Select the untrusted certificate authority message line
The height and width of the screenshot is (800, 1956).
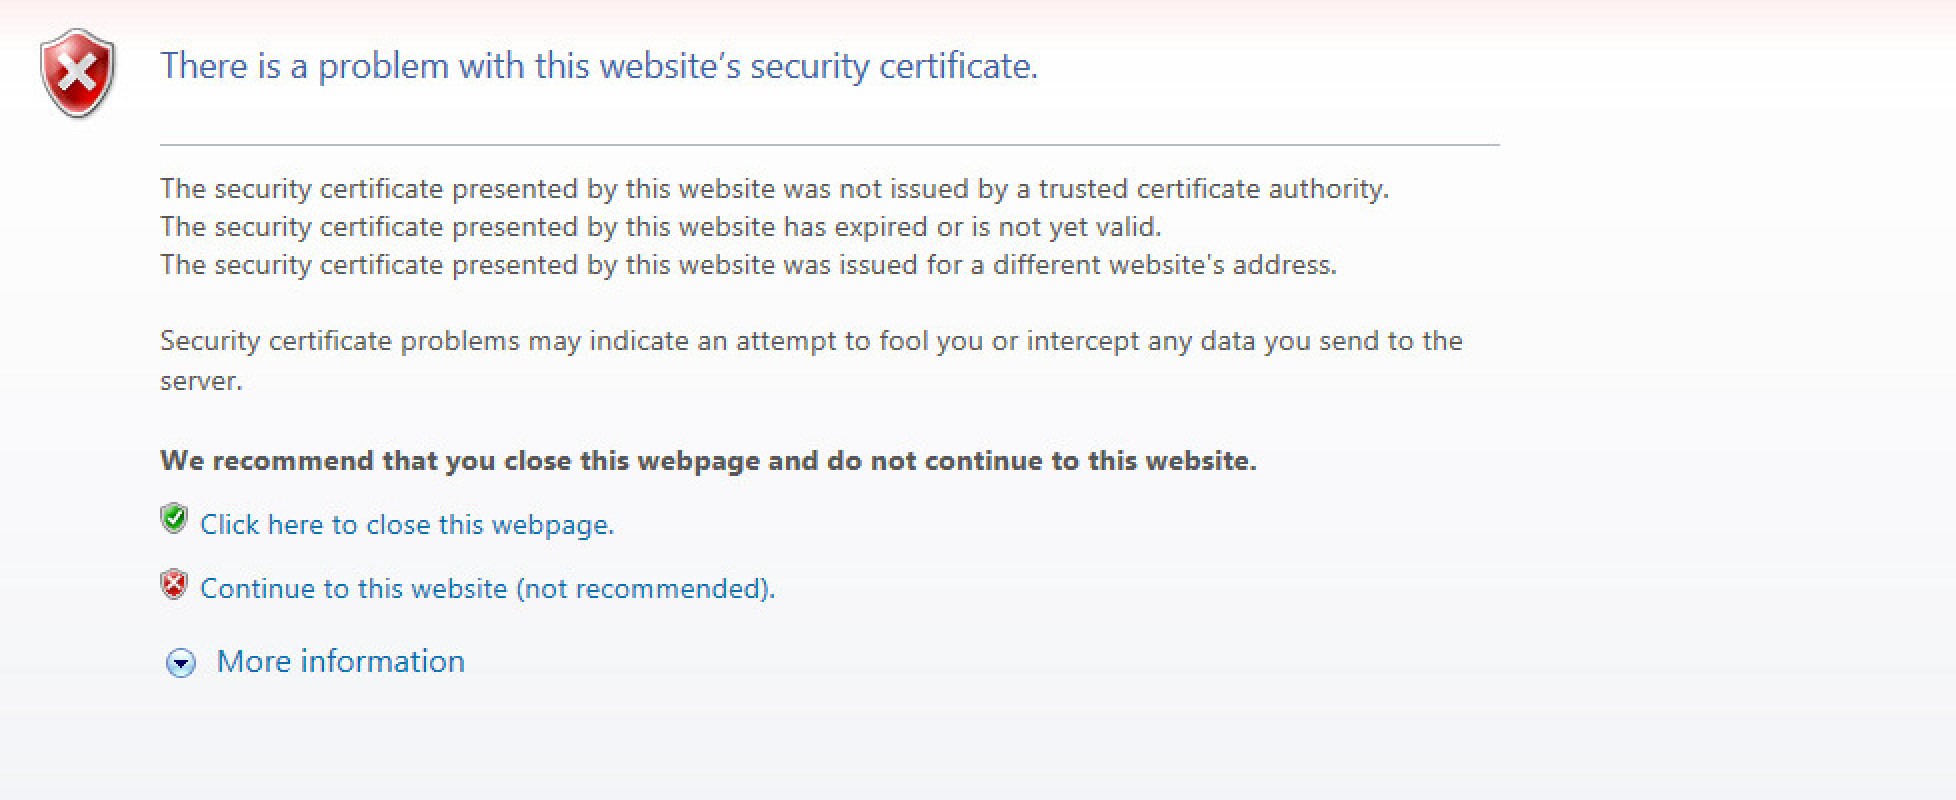[774, 189]
